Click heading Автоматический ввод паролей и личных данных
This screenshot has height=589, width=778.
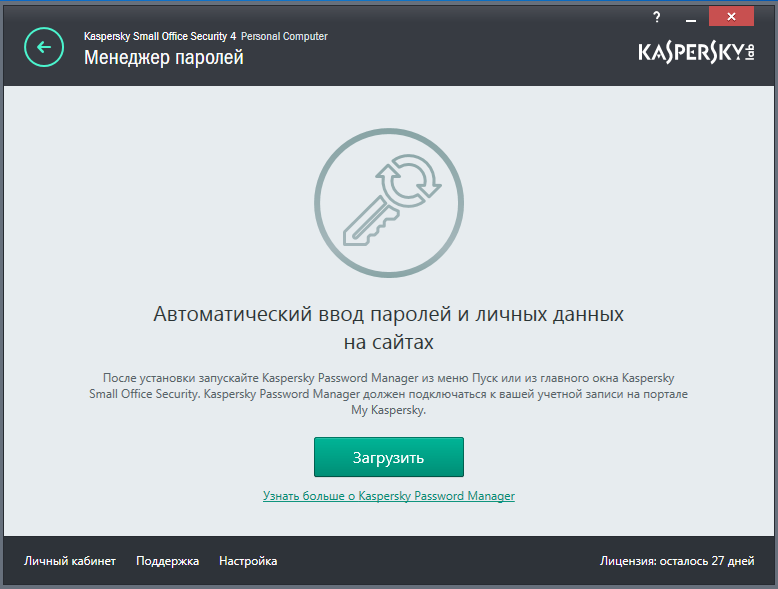(x=389, y=327)
